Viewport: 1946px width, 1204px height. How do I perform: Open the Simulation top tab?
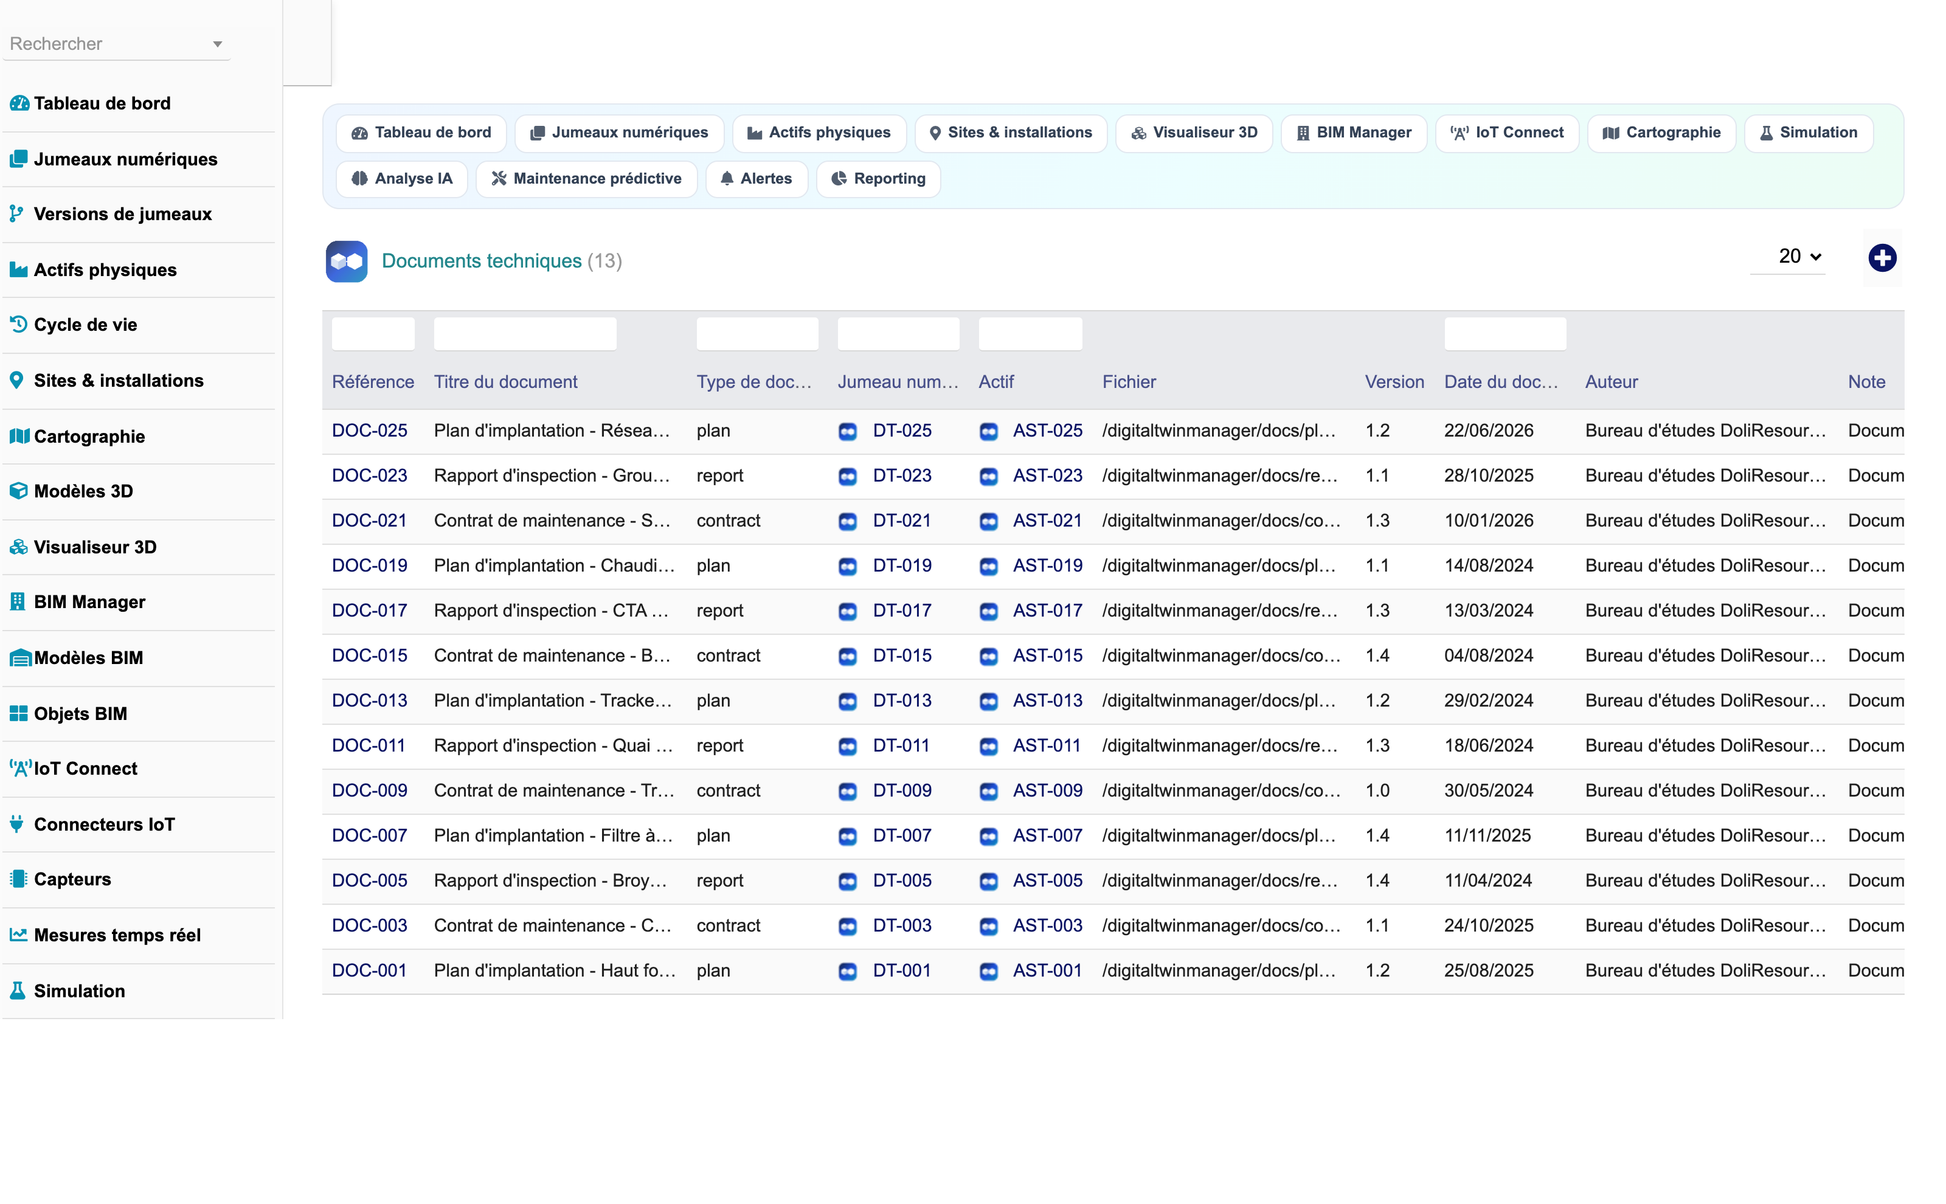[x=1808, y=133]
